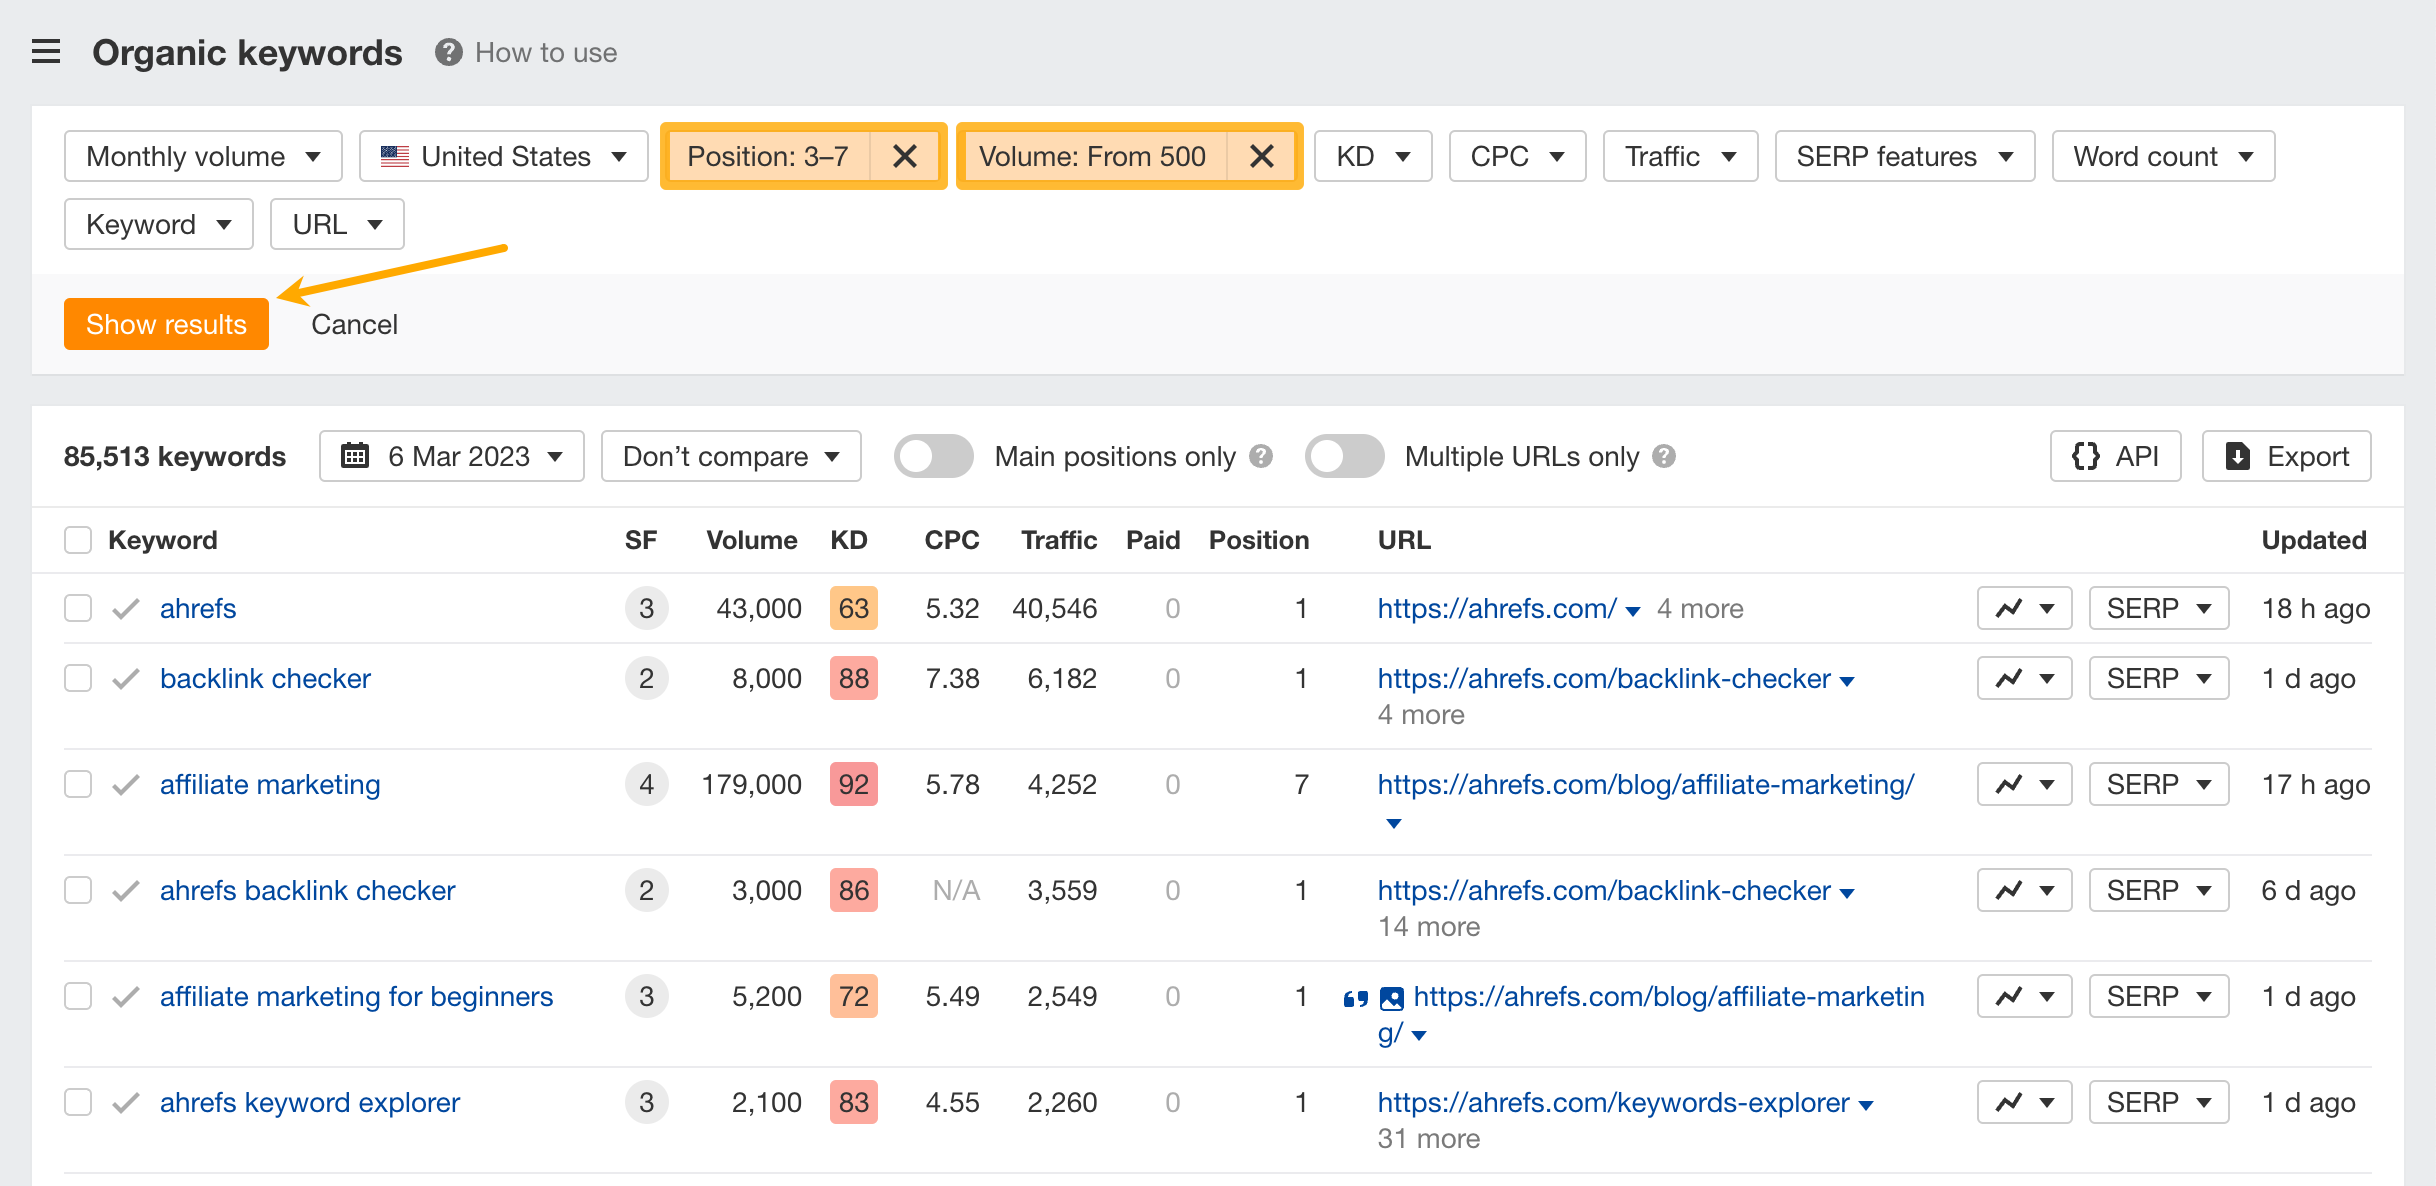Sort table by KD column
The image size is (2436, 1186).
point(849,540)
